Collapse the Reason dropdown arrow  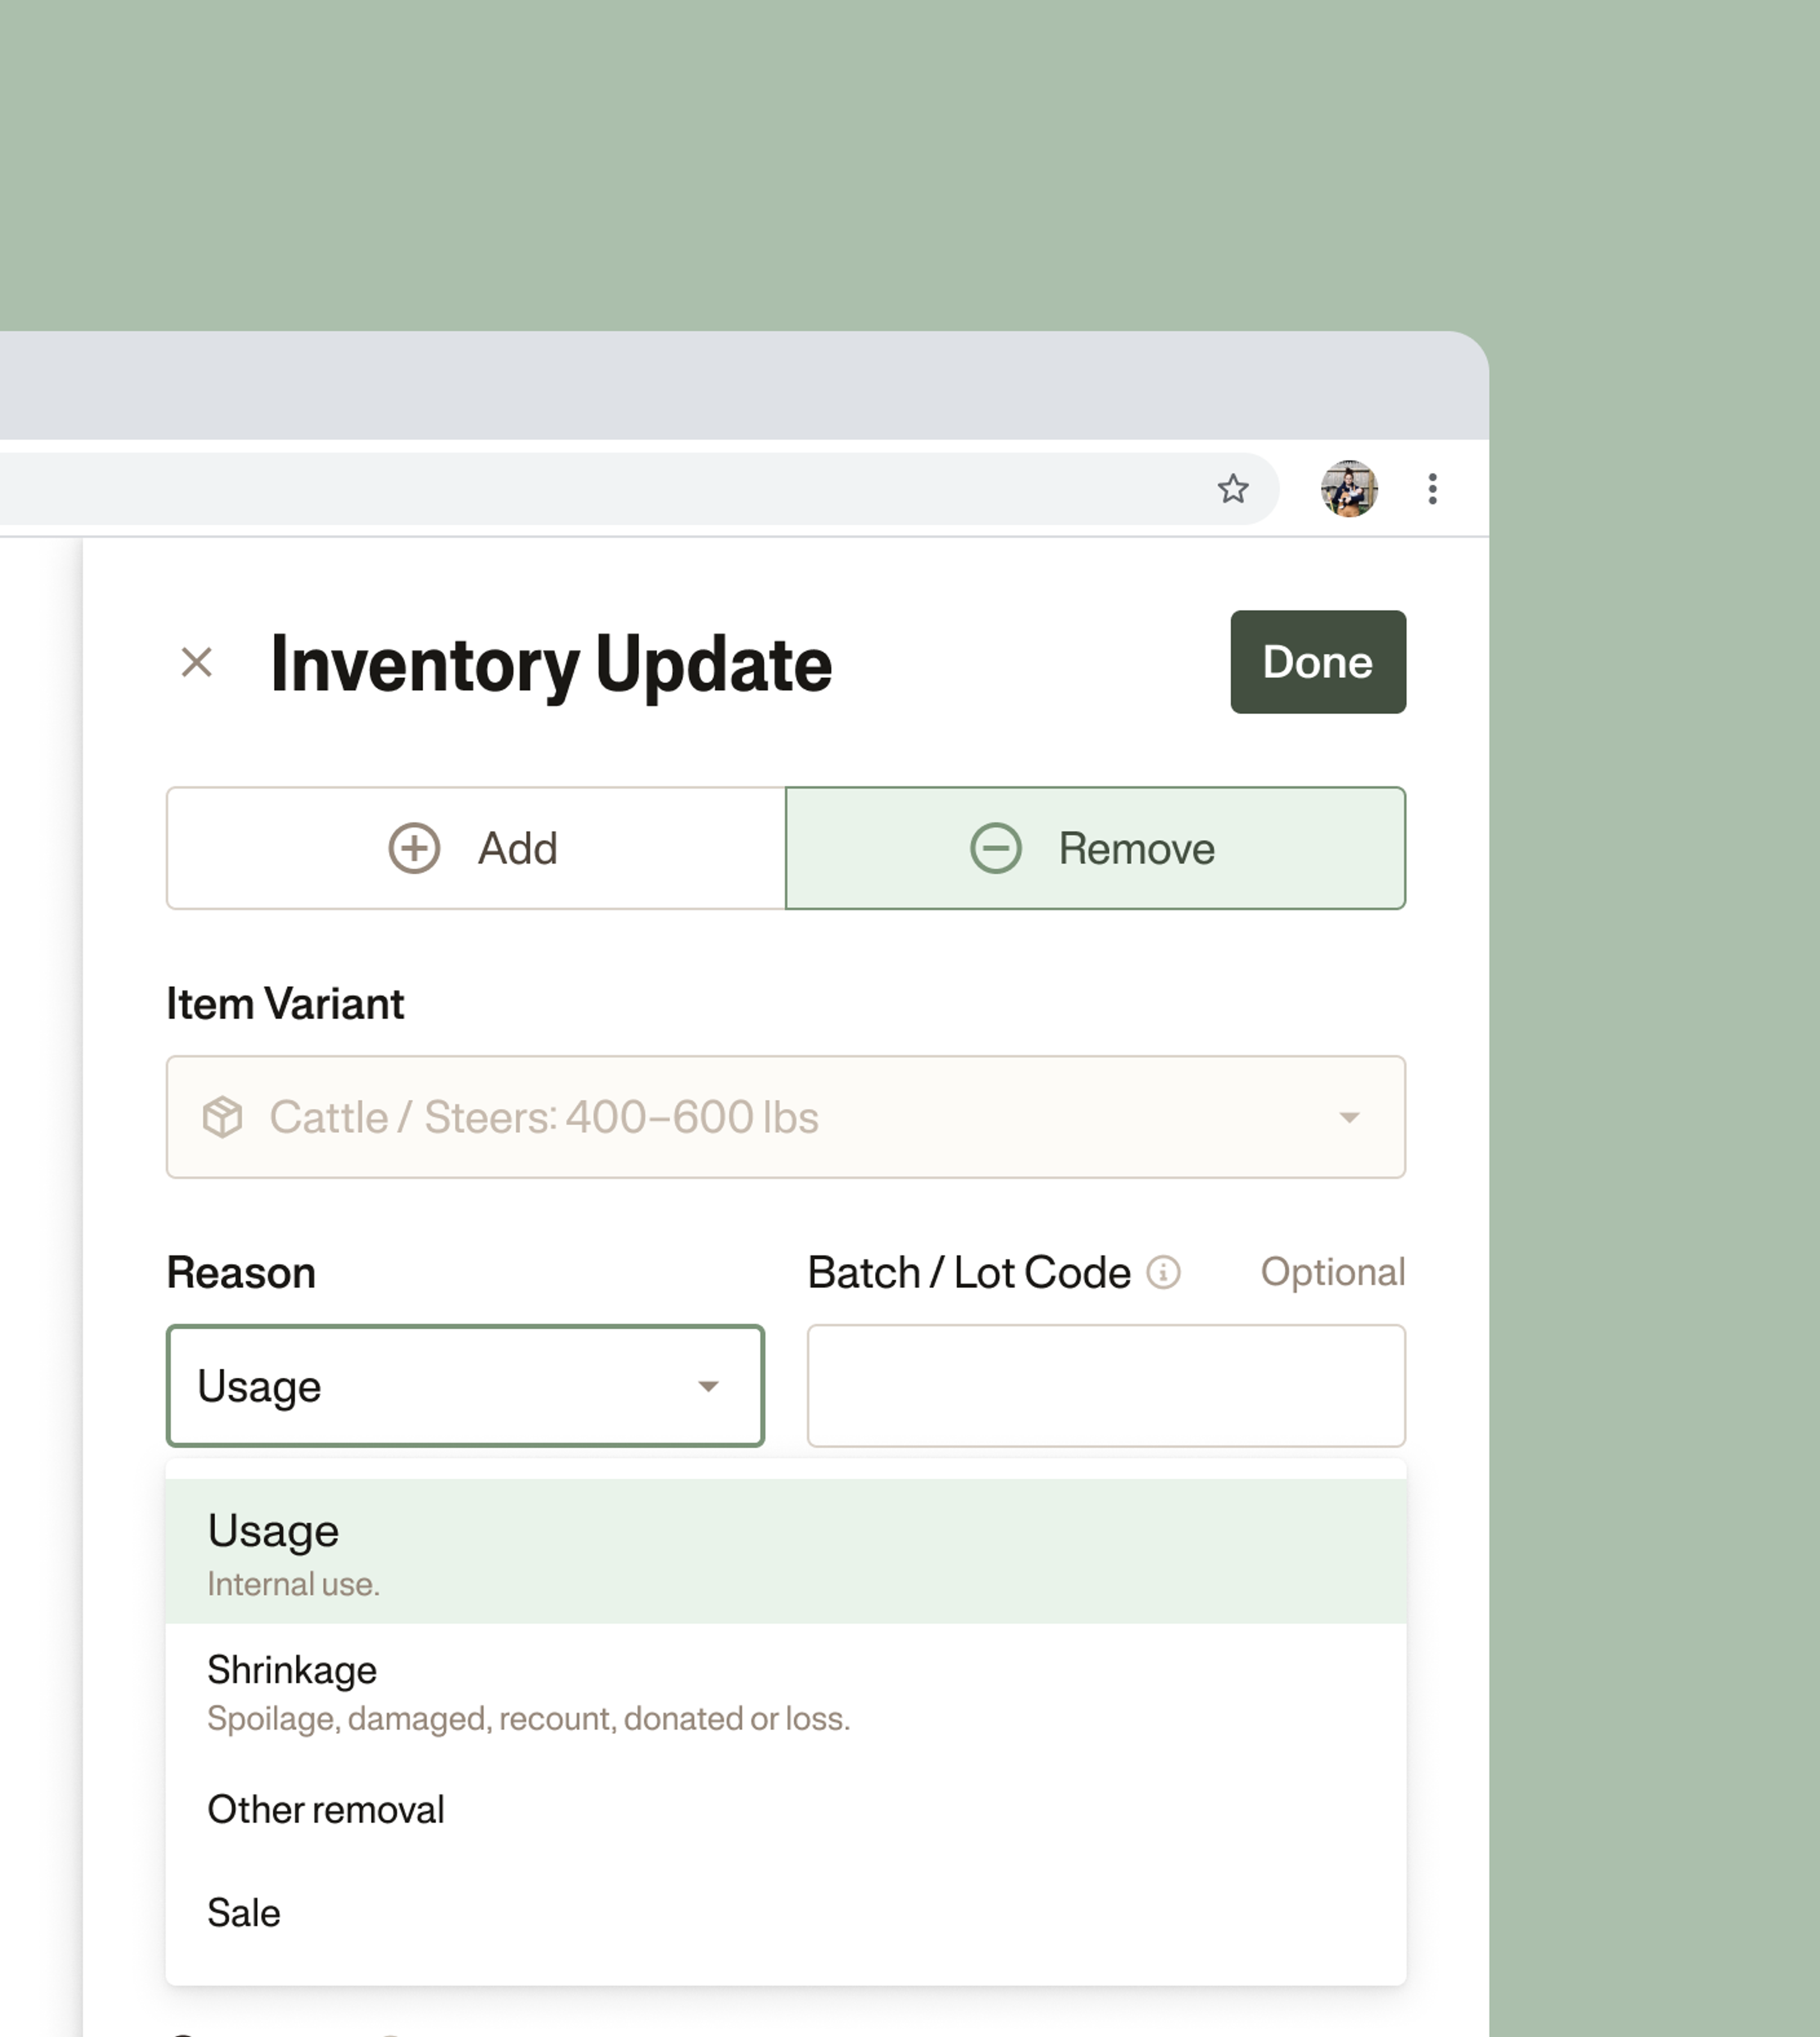pos(708,1386)
